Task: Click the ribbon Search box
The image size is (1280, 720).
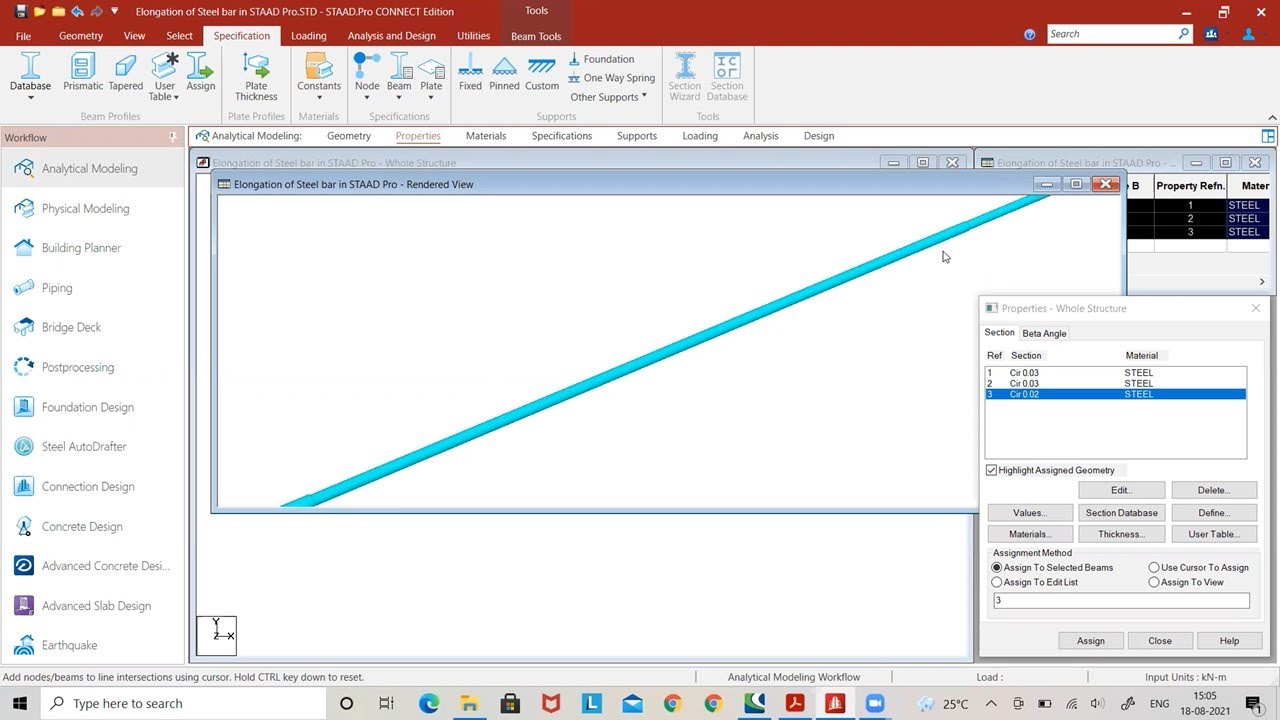Action: (1119, 34)
